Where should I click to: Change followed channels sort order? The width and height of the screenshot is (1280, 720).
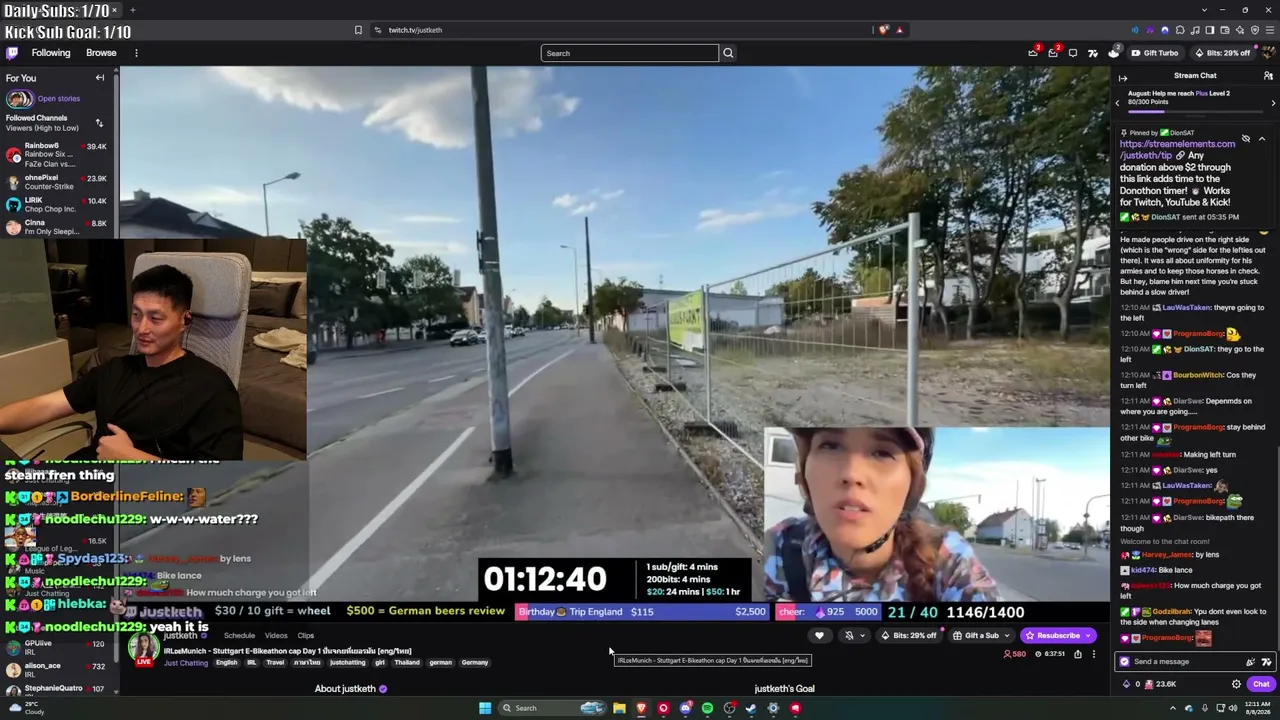(99, 123)
